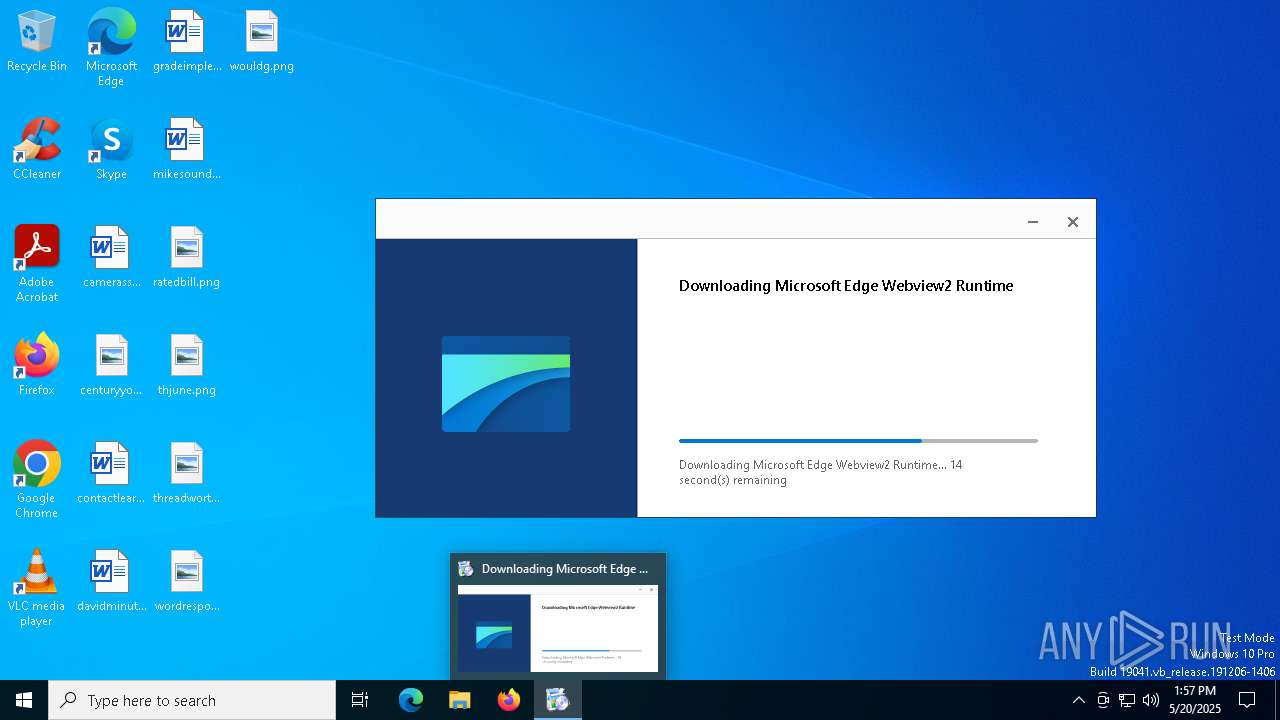Click the '14 second(s) remaining' status text
This screenshot has height=720, width=1280.
820,472
